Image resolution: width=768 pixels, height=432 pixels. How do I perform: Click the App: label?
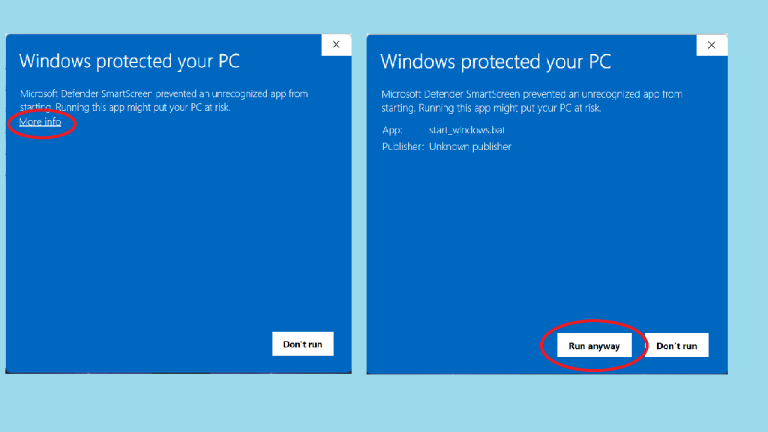[392, 130]
